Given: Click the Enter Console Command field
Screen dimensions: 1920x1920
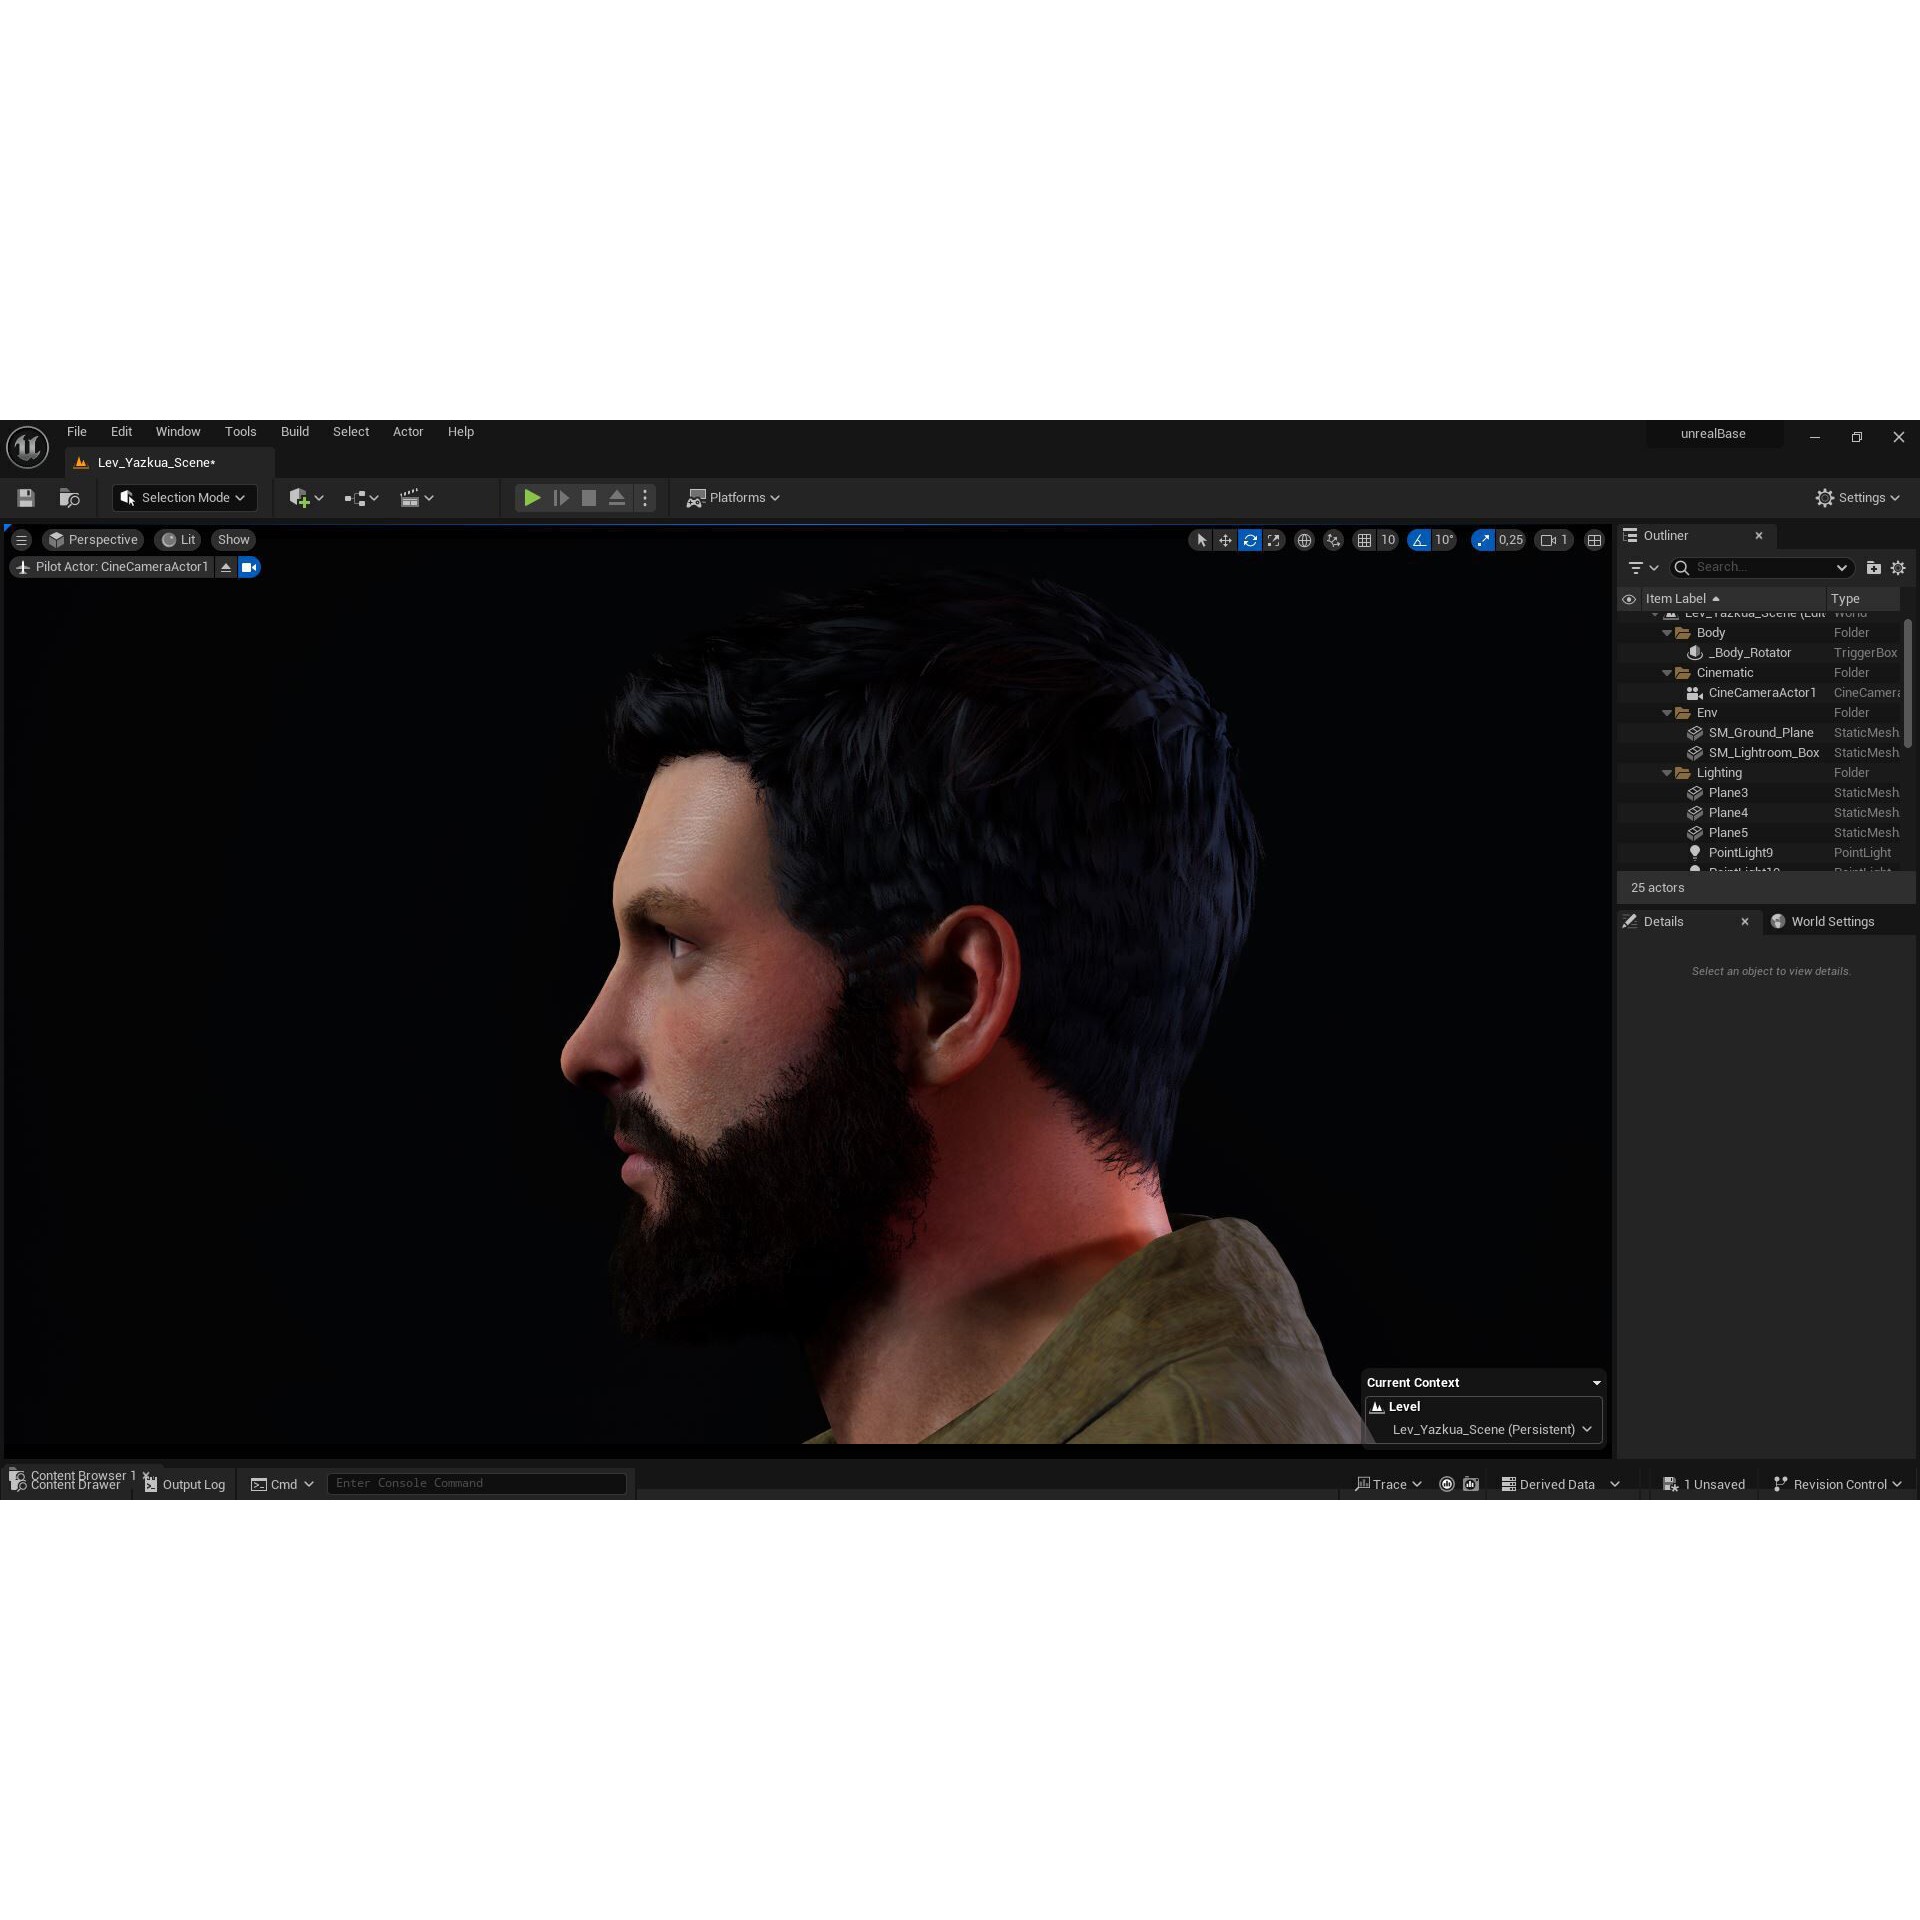Looking at the screenshot, I should (x=477, y=1484).
